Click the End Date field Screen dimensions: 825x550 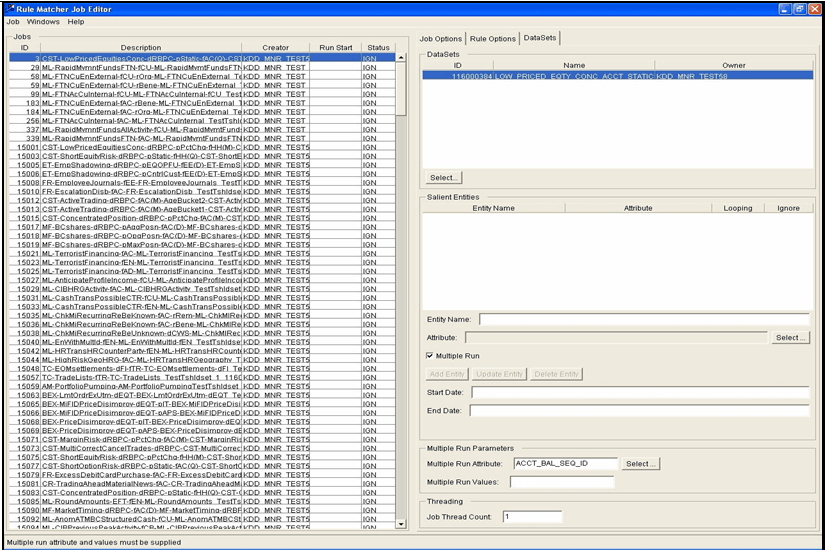click(x=639, y=411)
